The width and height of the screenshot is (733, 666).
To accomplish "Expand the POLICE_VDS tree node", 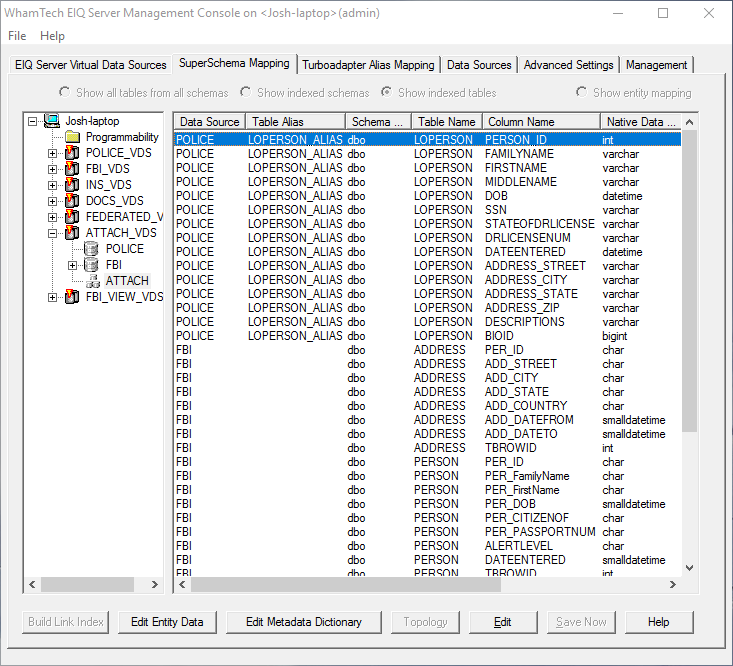I will 52,153.
